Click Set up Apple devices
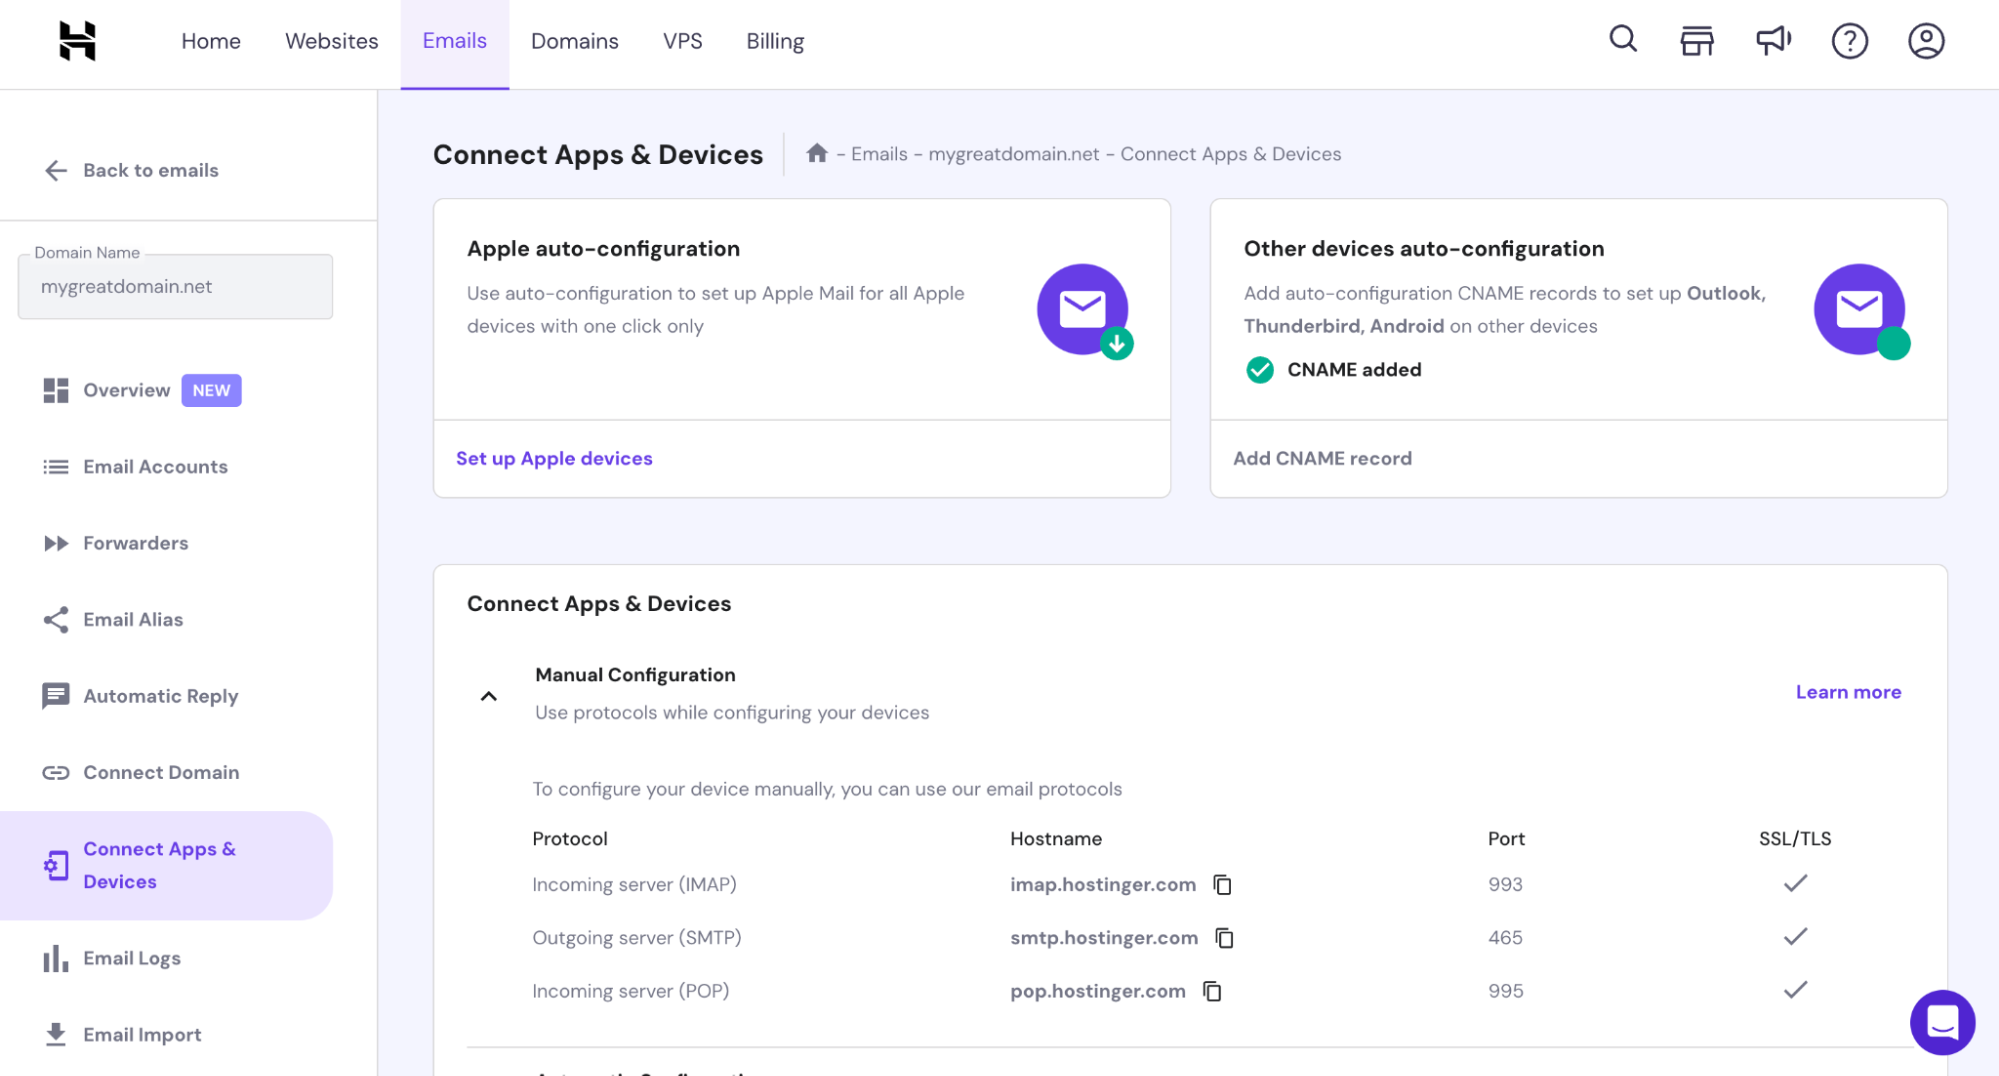This screenshot has width=1999, height=1076. point(554,458)
